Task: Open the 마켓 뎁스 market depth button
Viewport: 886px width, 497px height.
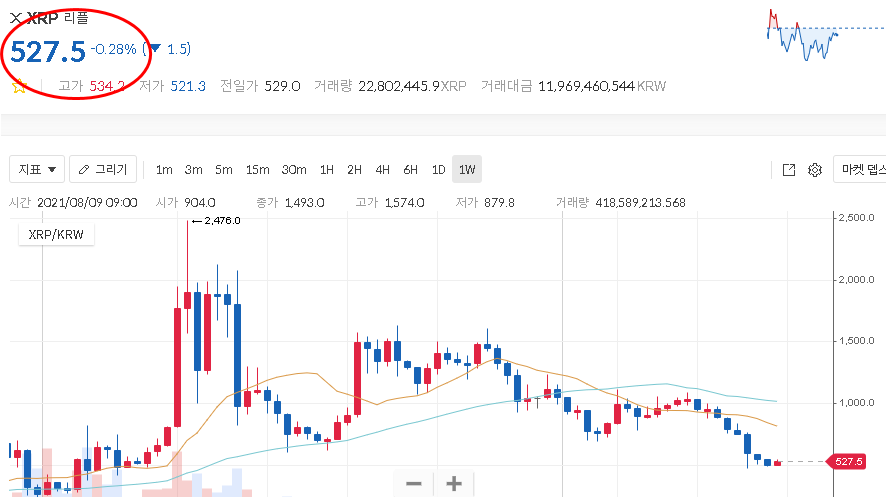Action: (x=859, y=169)
